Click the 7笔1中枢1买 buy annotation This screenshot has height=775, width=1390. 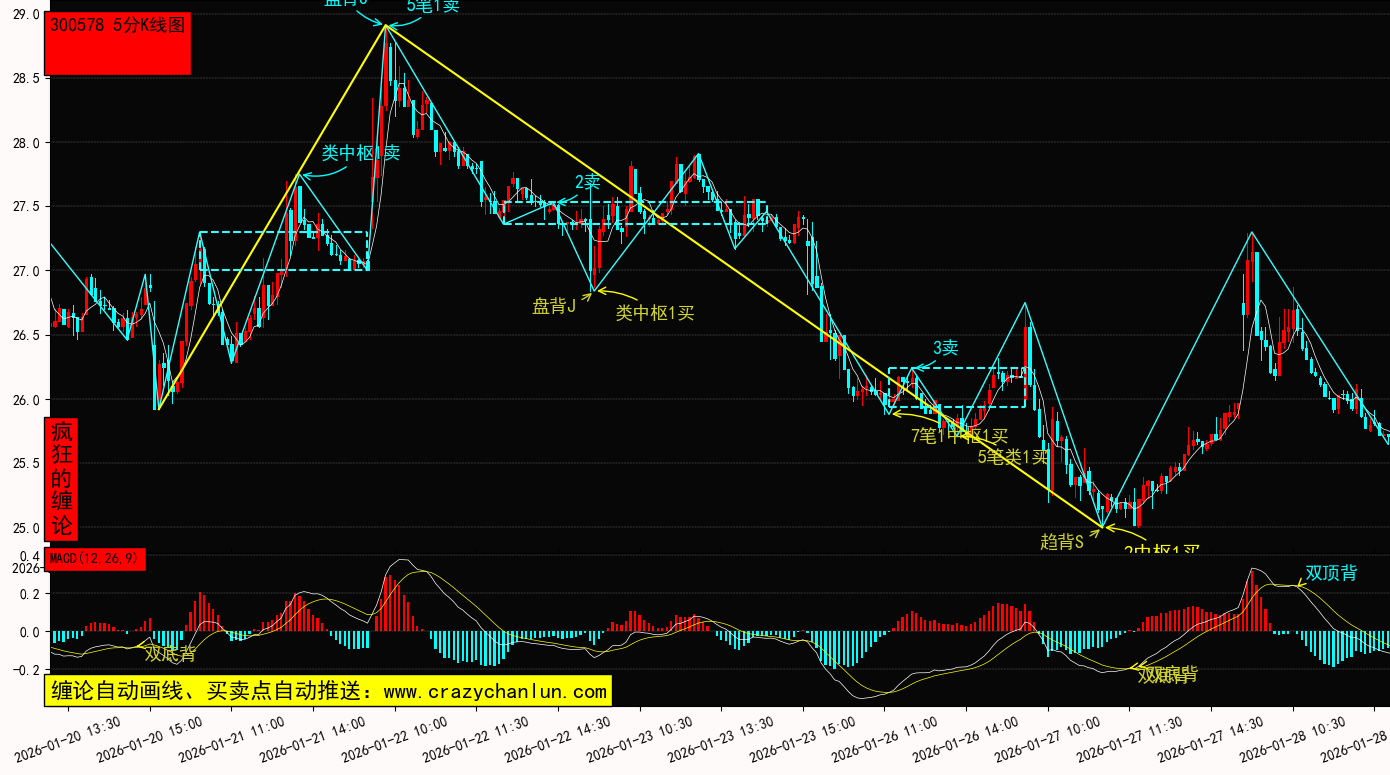click(958, 435)
